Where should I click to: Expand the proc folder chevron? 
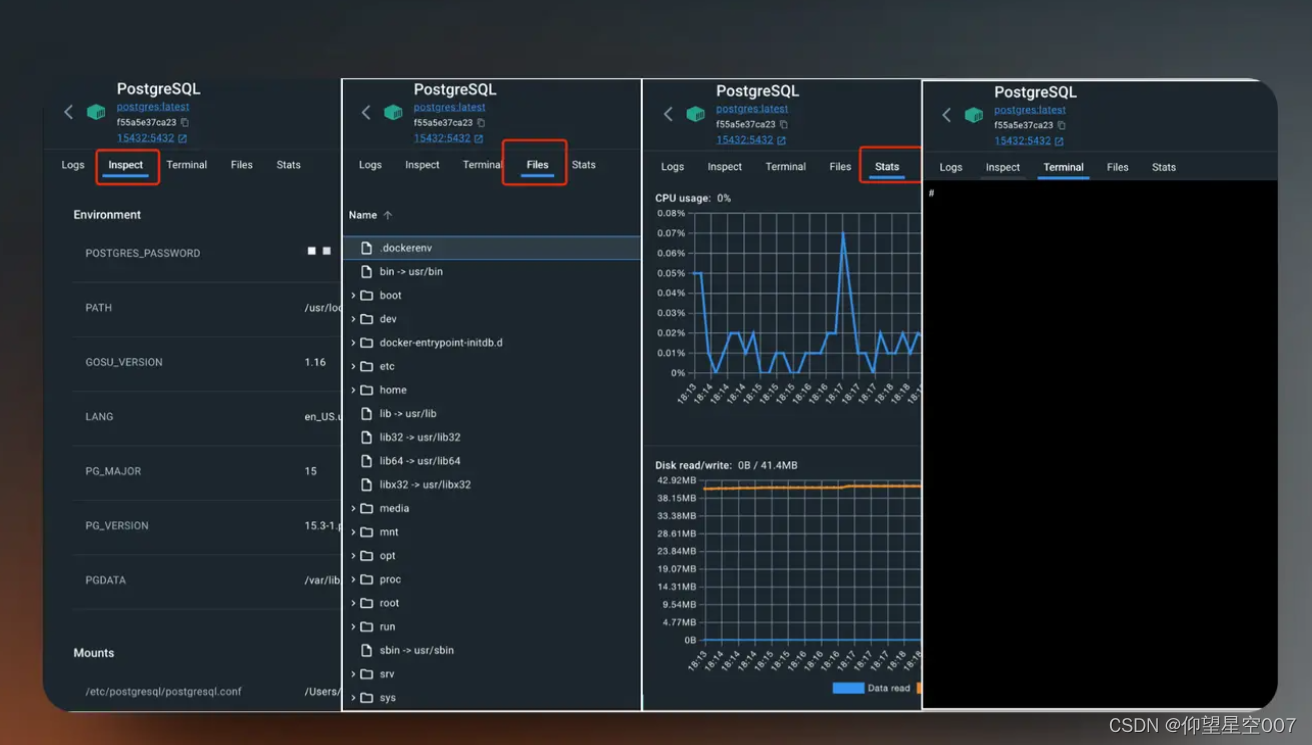tap(353, 579)
